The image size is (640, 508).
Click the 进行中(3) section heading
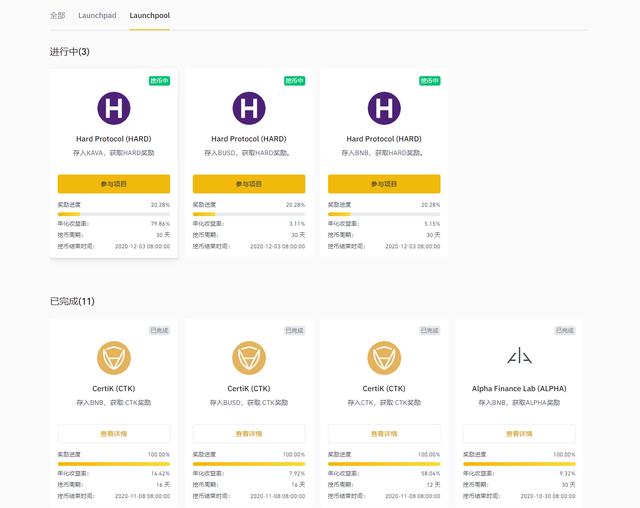70,52
